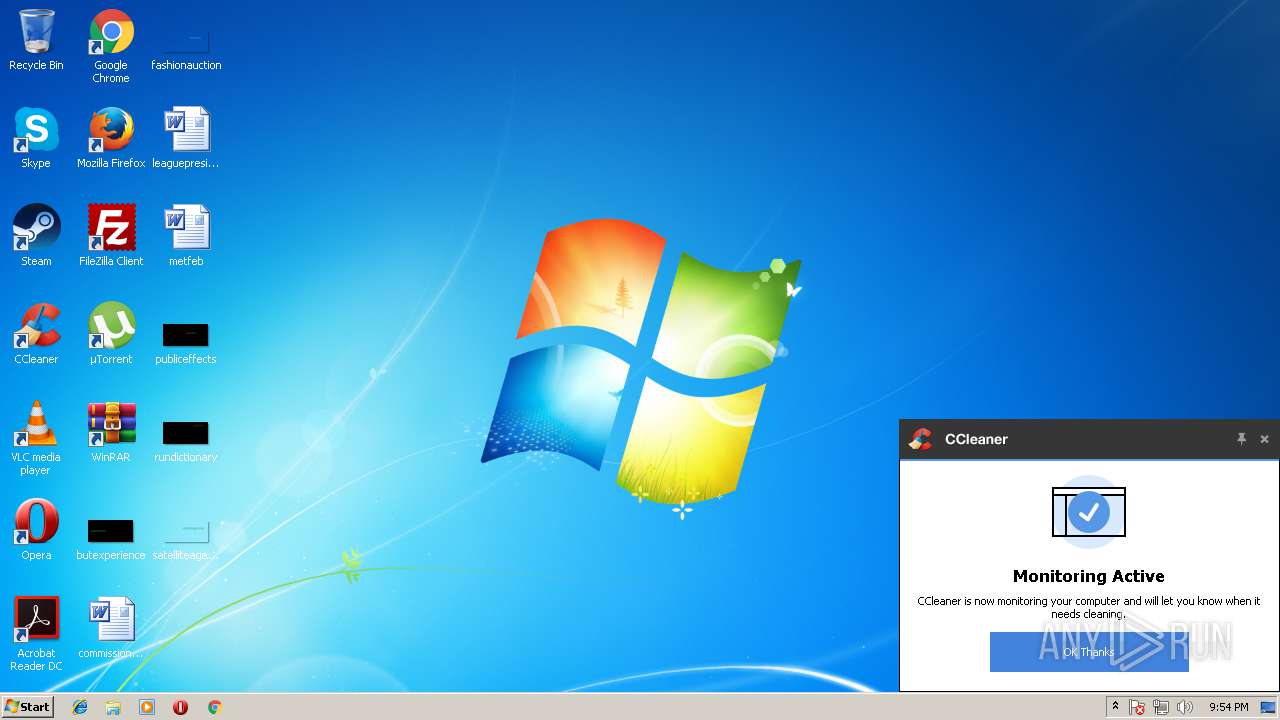Click OK Thanks in CCleaner popup
This screenshot has height=720, width=1280.
click(1089, 652)
